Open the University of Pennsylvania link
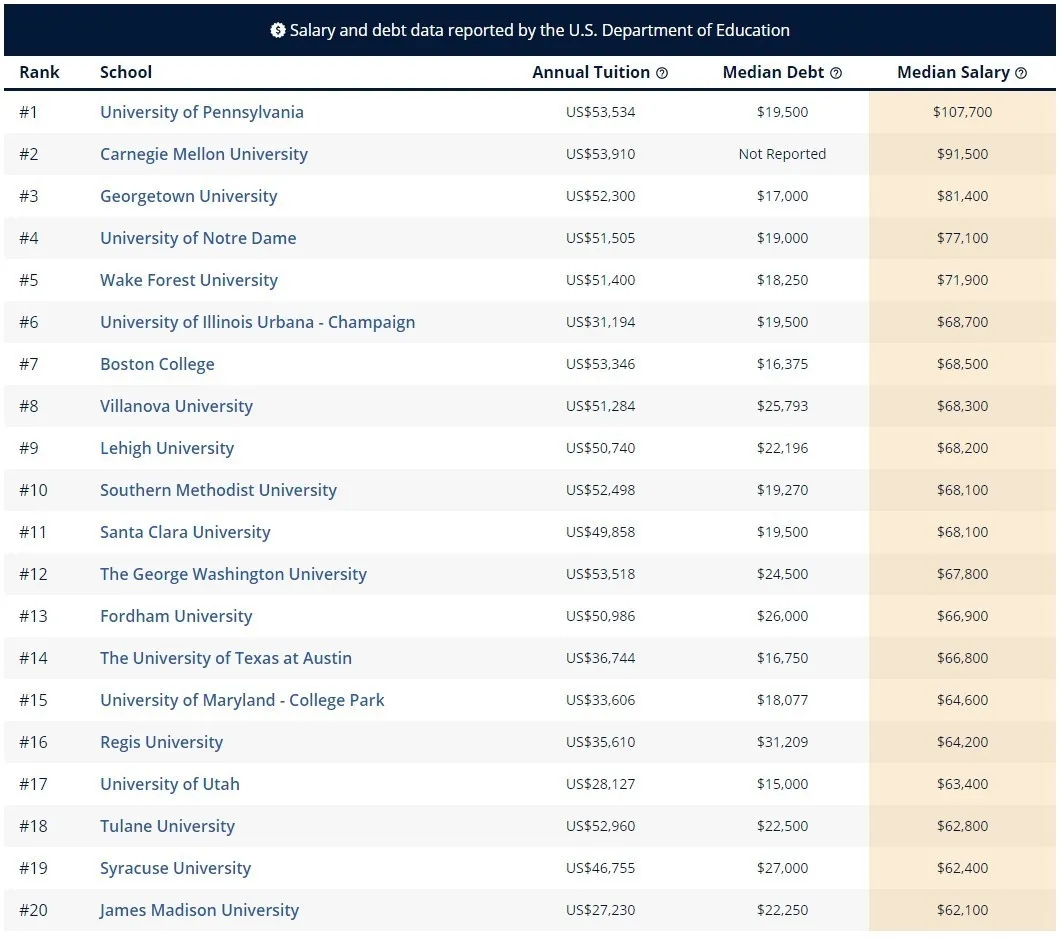This screenshot has width=1061, height=938. pos(201,112)
